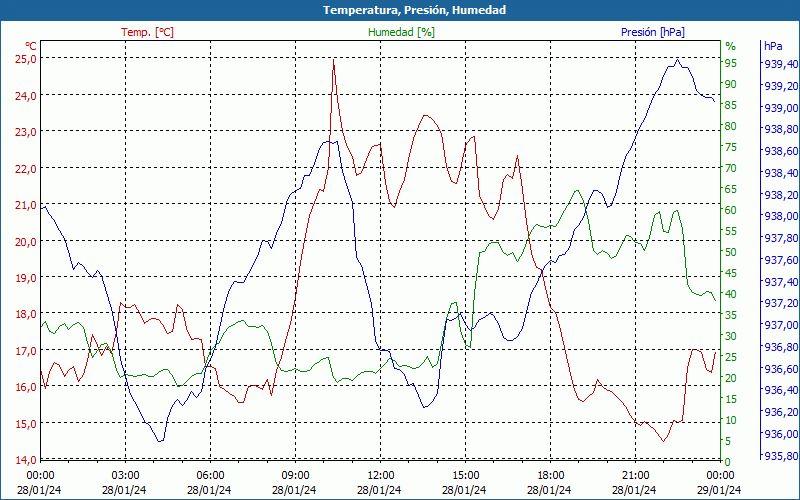800x500 pixels.
Task: Click the '18,0' temperature axis value
Action: [x=26, y=314]
